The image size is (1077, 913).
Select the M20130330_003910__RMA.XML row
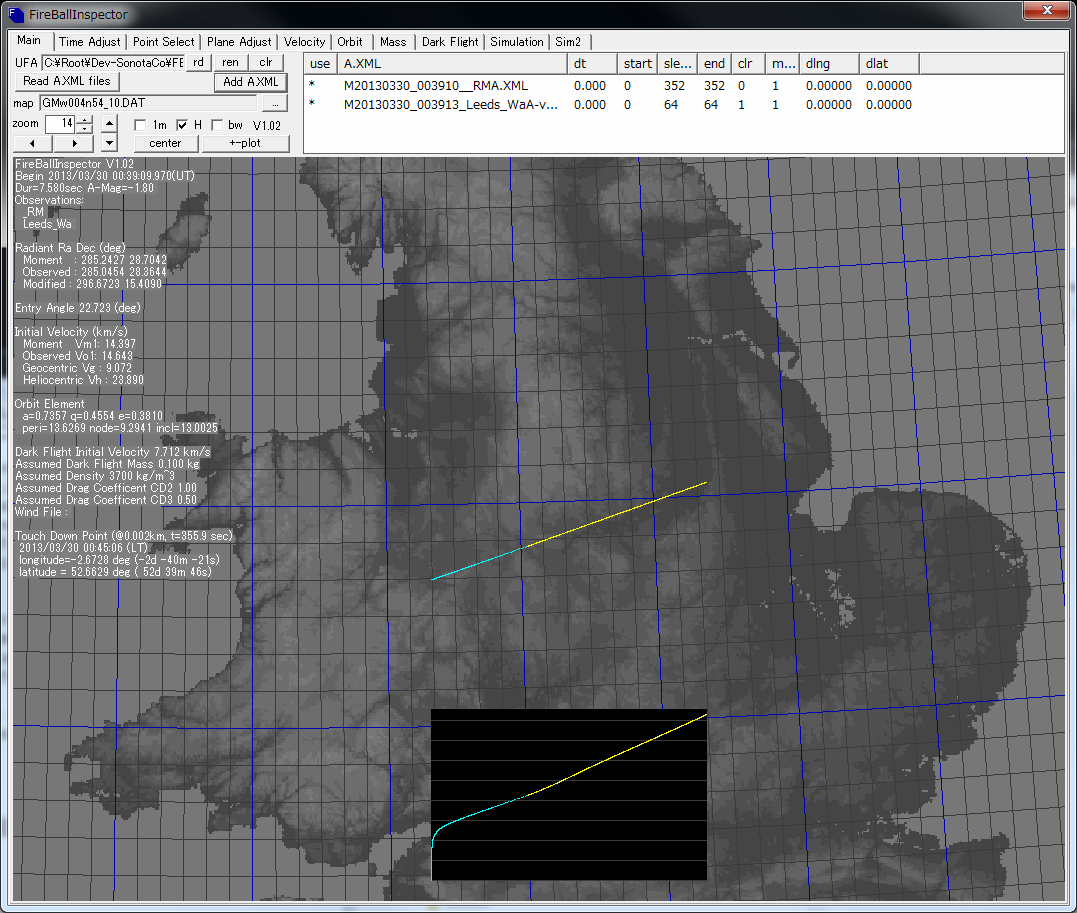(x=435, y=86)
